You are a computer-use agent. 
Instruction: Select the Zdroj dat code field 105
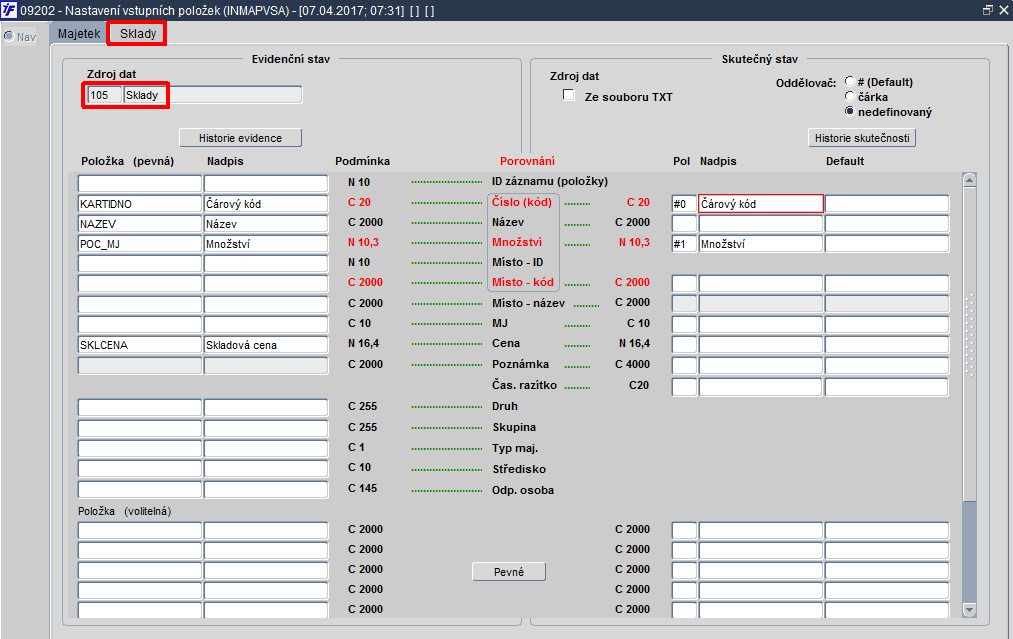click(x=105, y=95)
